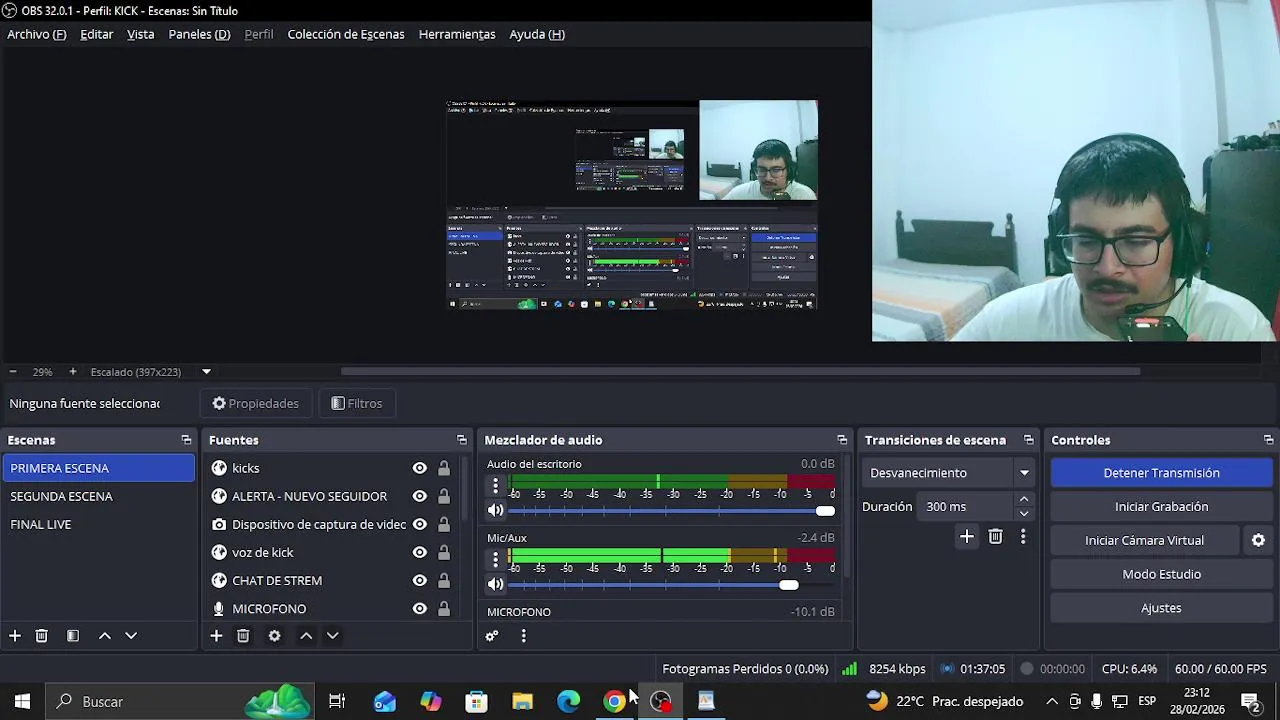
Task: Hide the kicks source
Action: (420, 468)
